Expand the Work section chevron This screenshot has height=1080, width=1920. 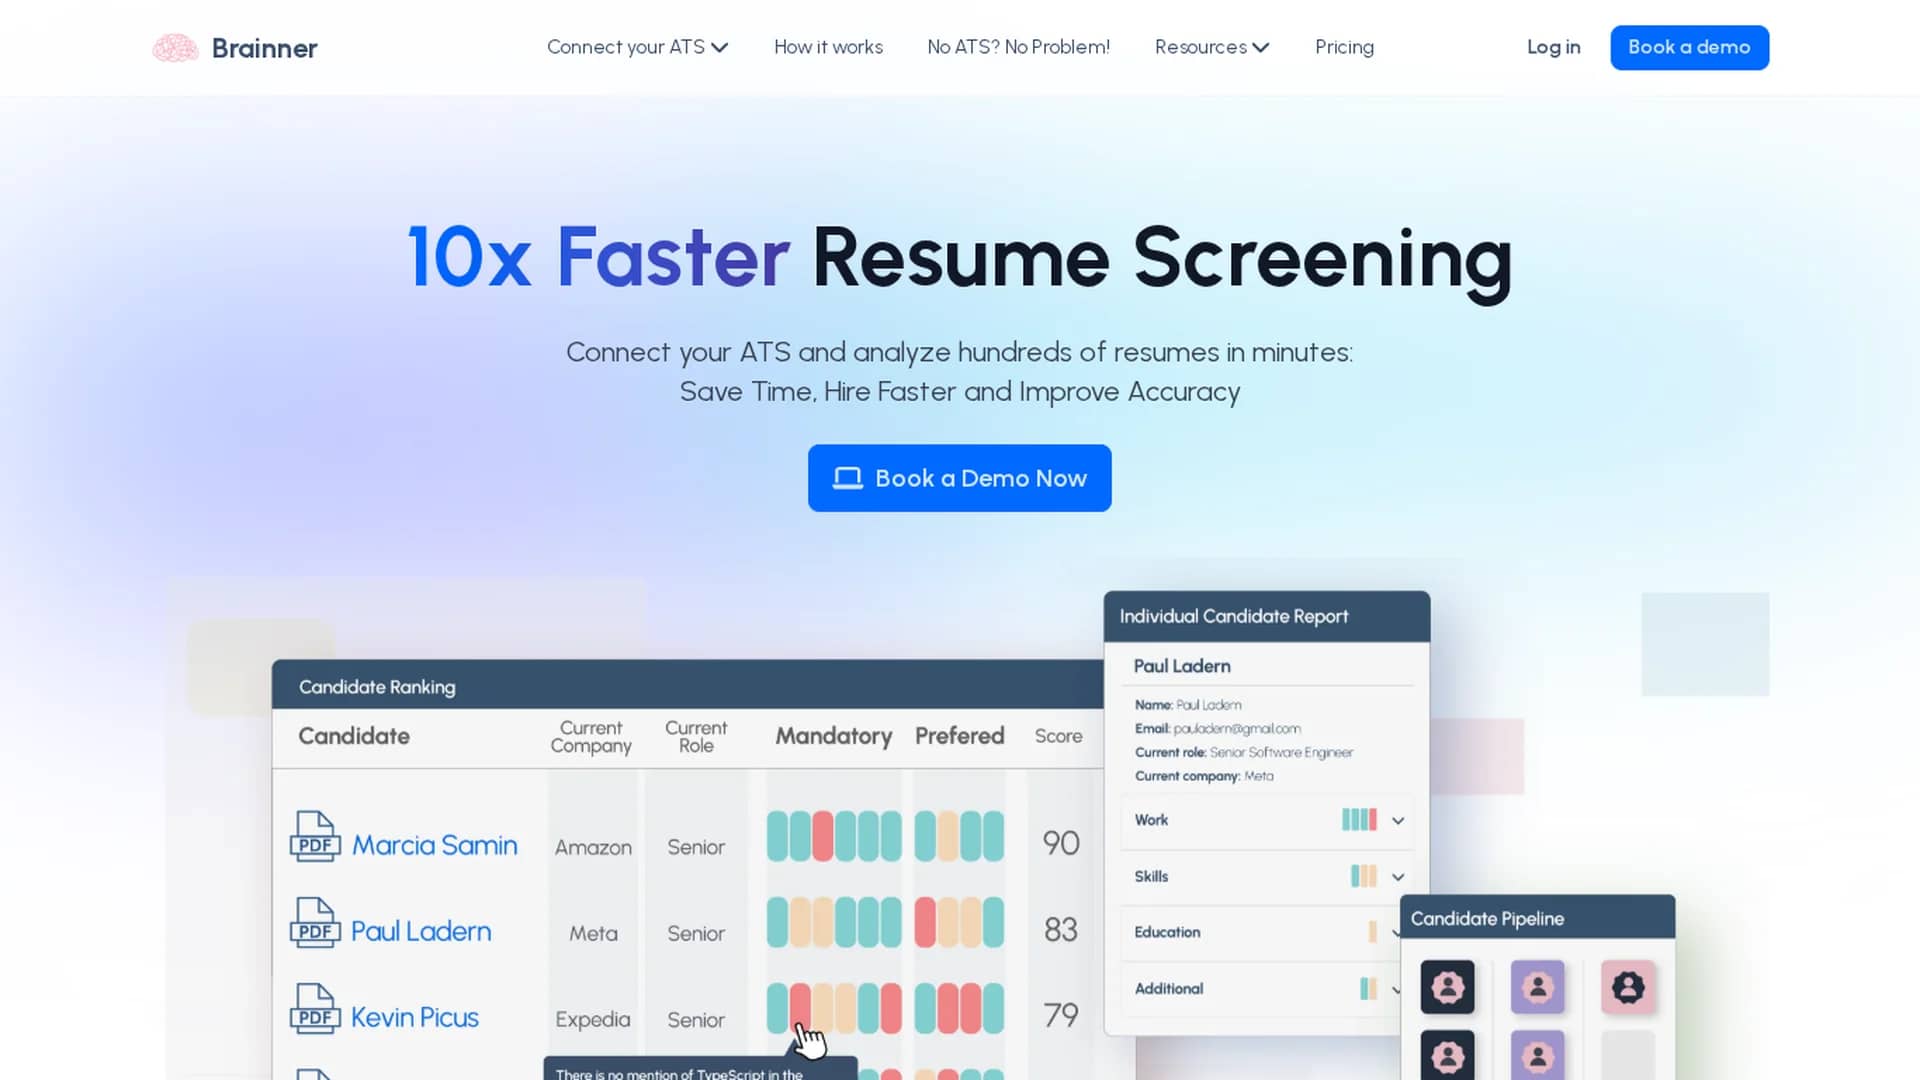[x=1398, y=821]
